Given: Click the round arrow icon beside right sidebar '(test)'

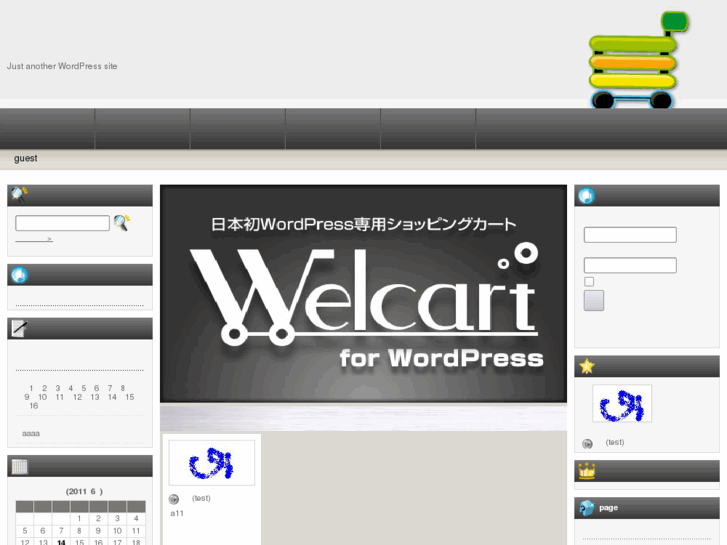Looking at the screenshot, I should click(x=587, y=444).
